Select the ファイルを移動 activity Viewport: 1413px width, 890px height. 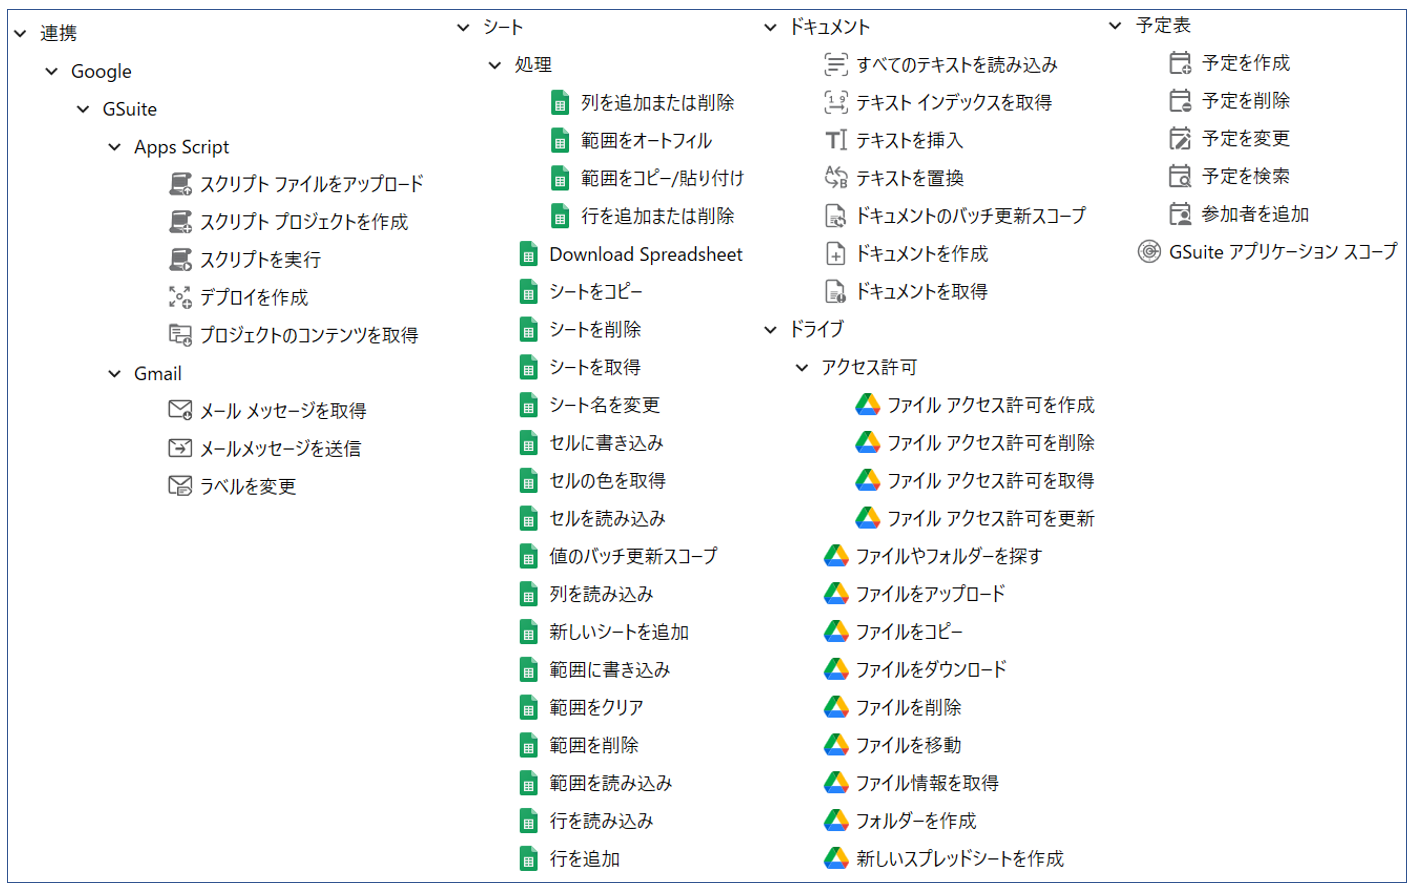pos(909,745)
